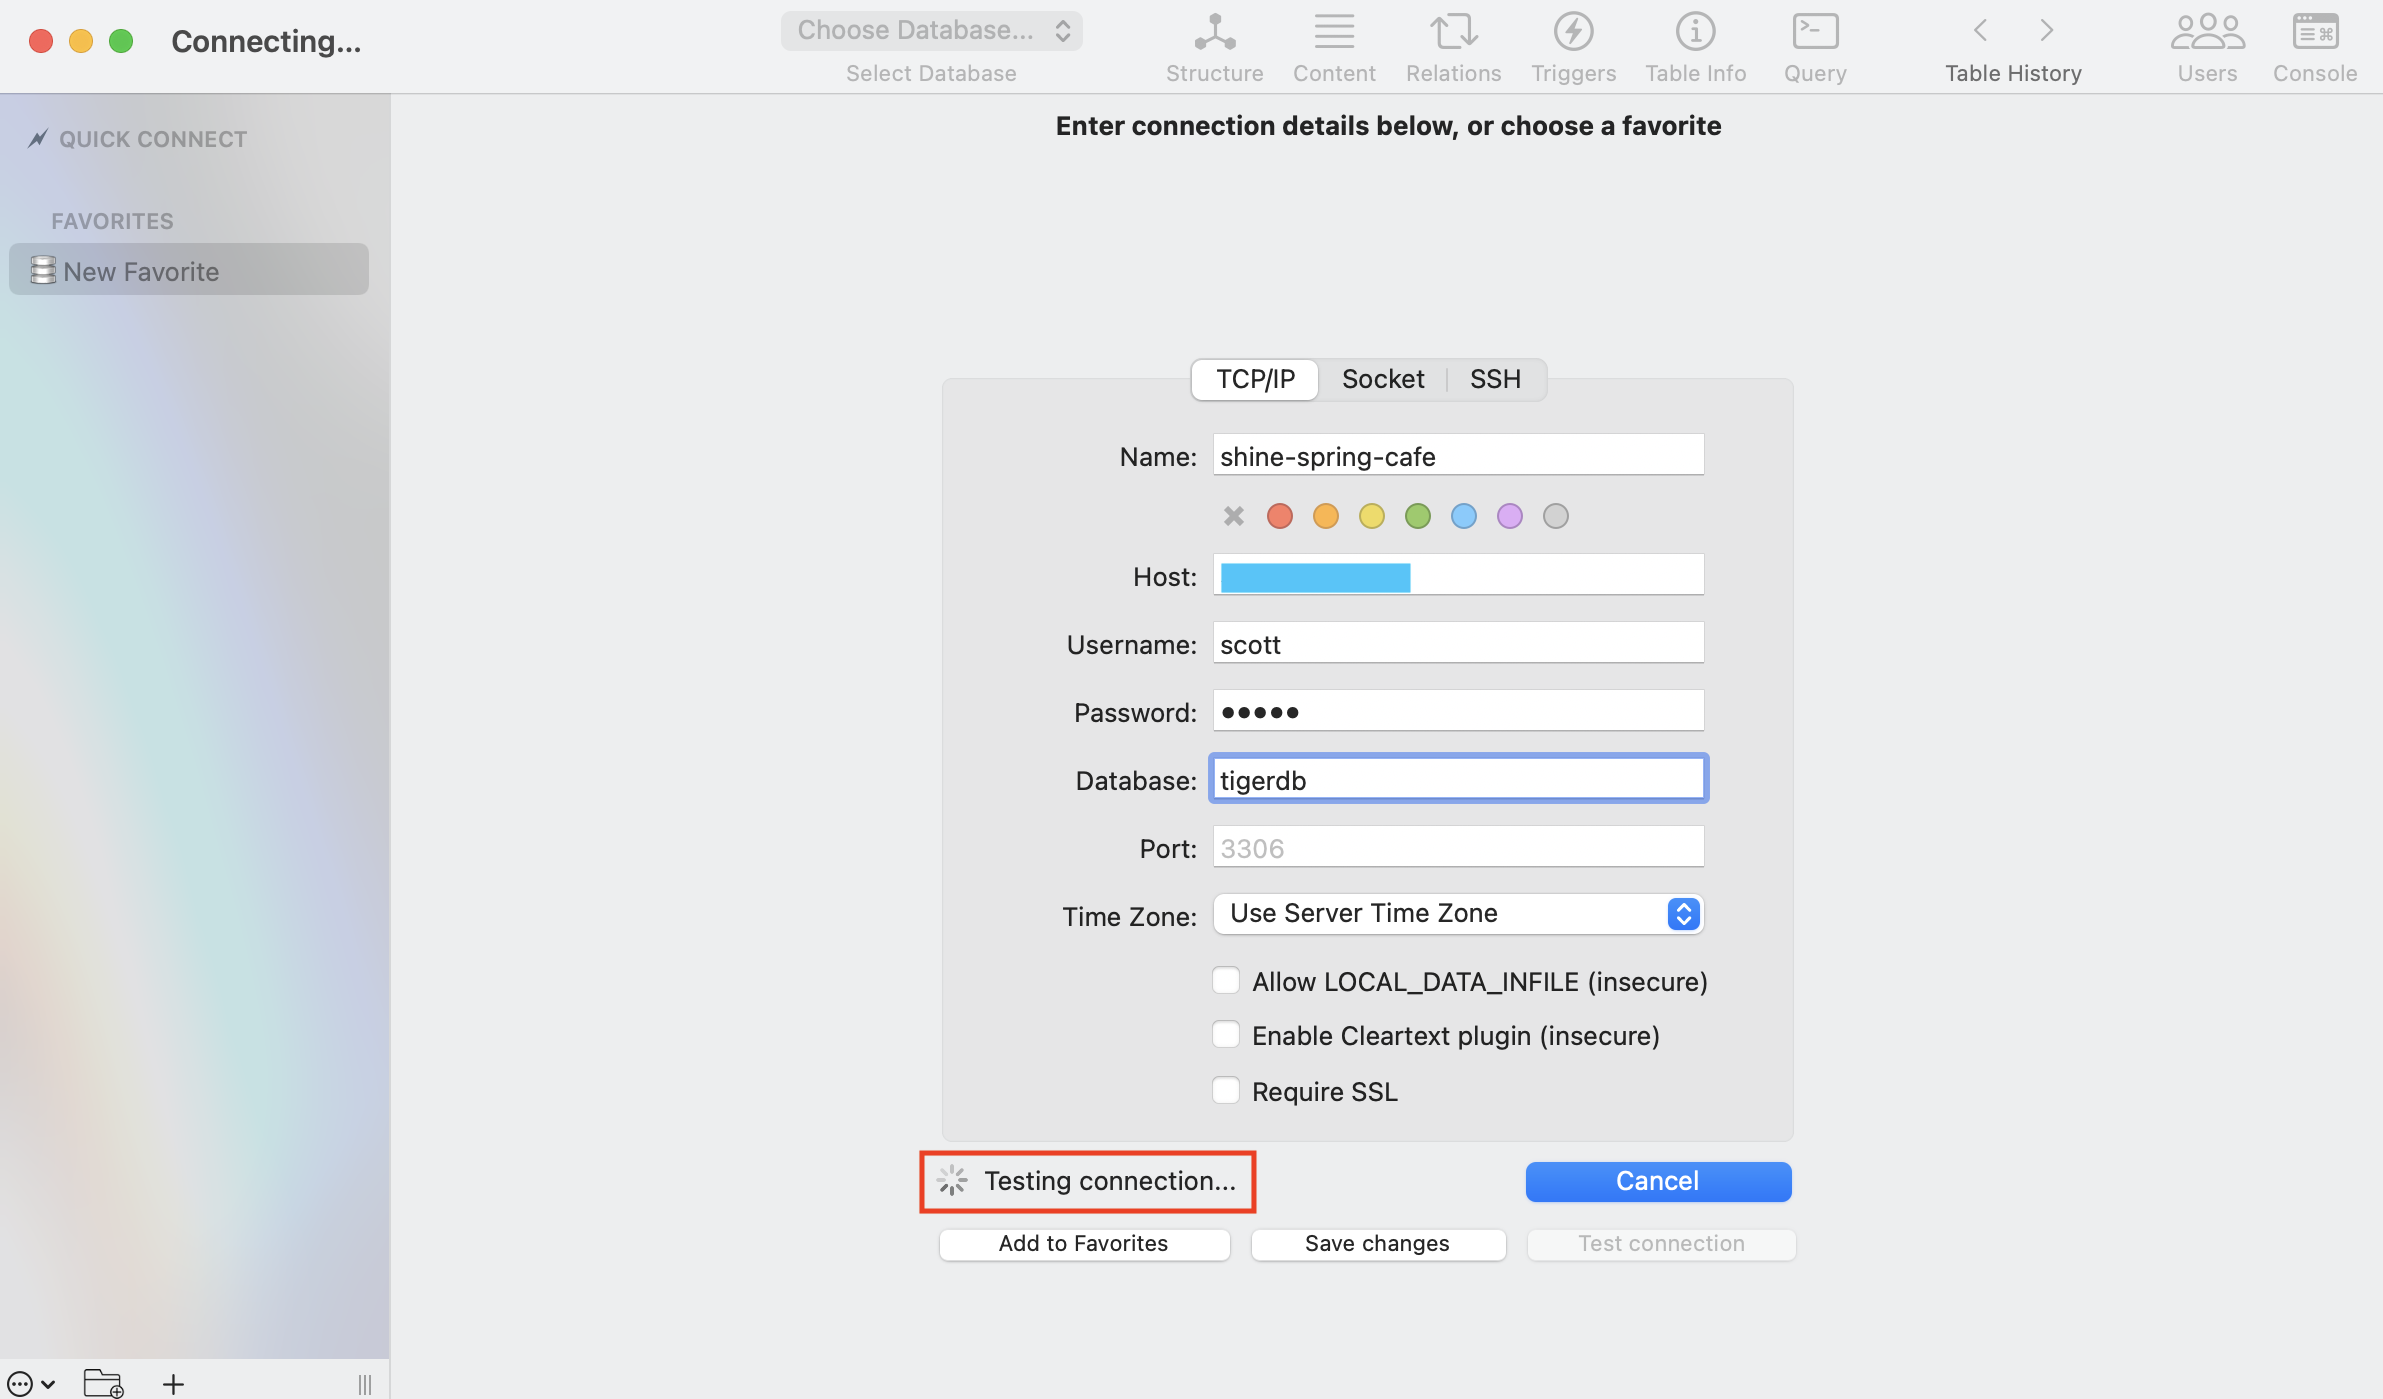
Task: Switch to the SSH tab
Action: (1495, 379)
